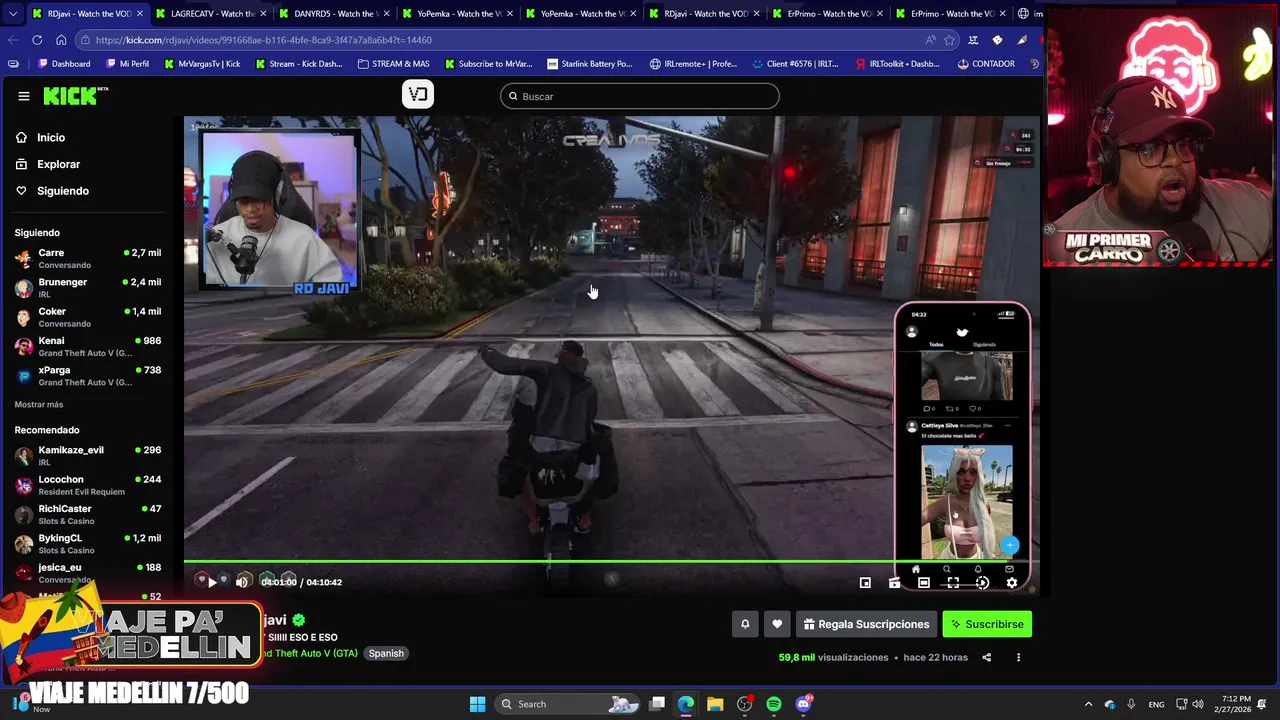The image size is (1280, 720).
Task: Open volume control in system tray
Action: (x=1199, y=704)
